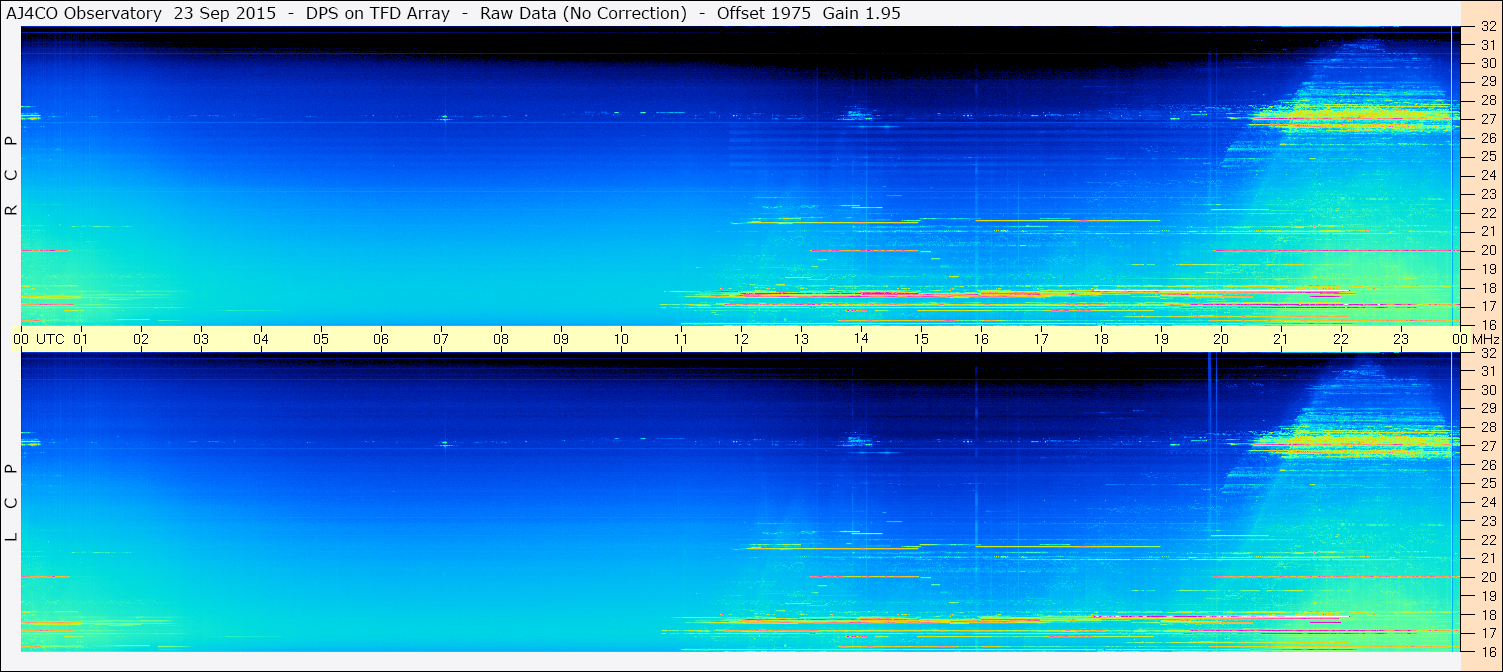Click 'Raw Data (No Correction)' header text
Screen dimensions: 1503x672
583,13
